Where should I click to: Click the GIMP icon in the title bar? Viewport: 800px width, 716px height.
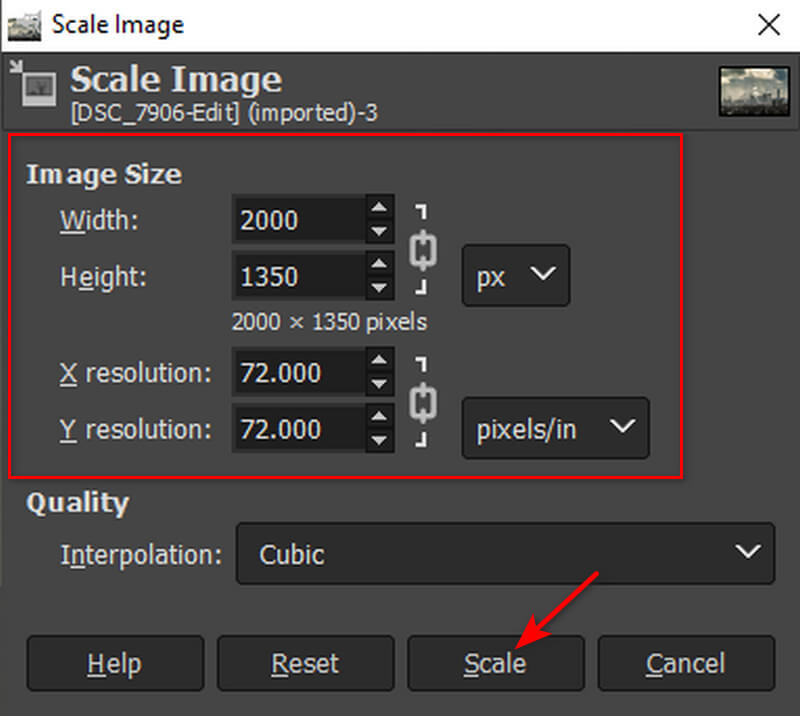click(x=22, y=24)
